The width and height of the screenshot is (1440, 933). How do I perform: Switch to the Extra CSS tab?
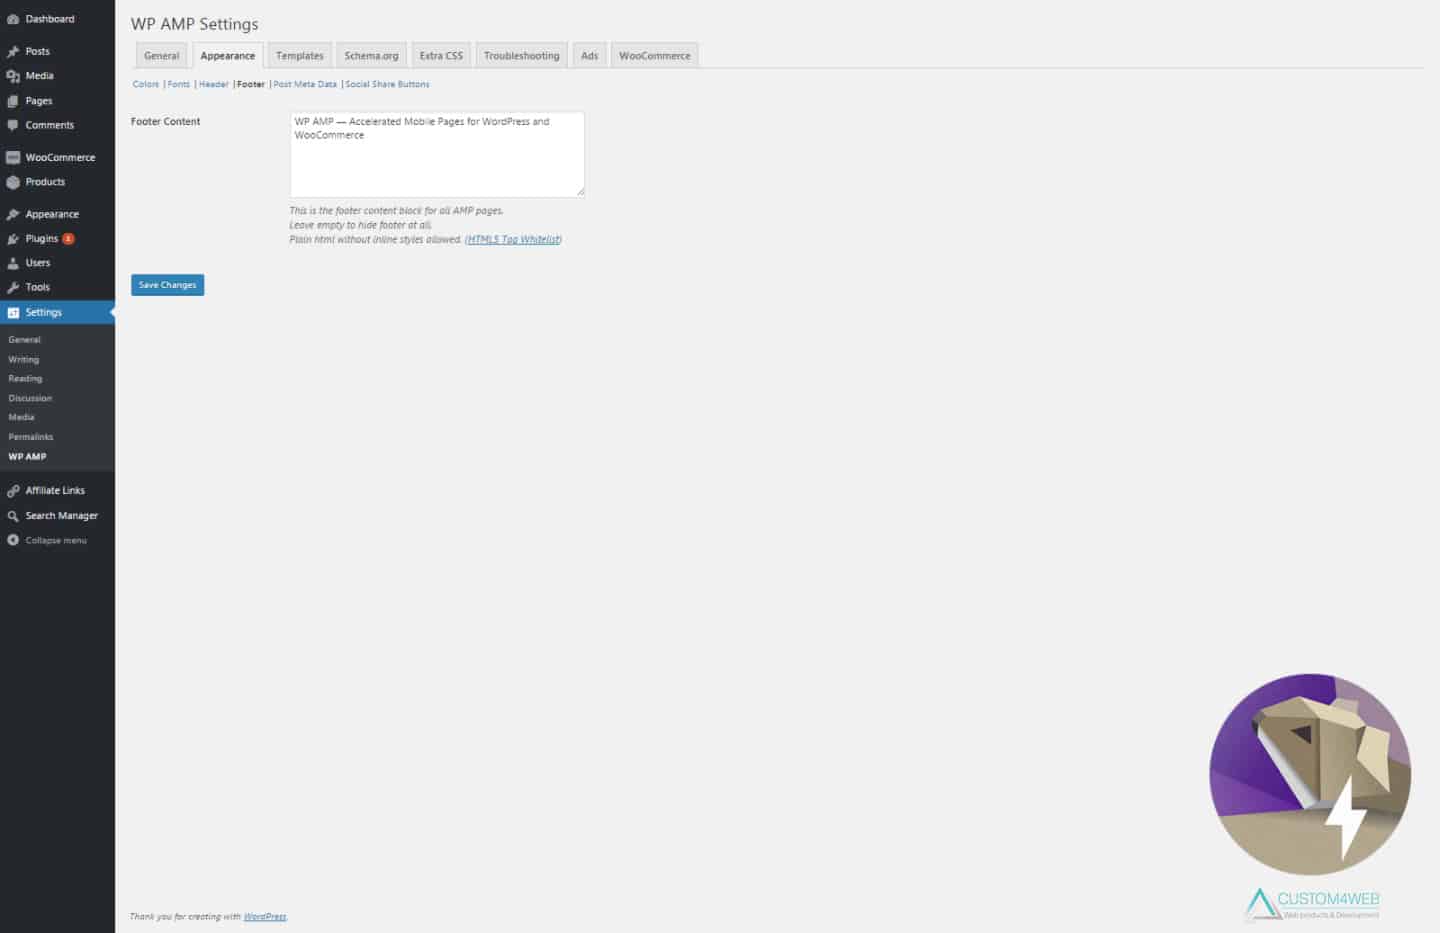[x=441, y=56]
